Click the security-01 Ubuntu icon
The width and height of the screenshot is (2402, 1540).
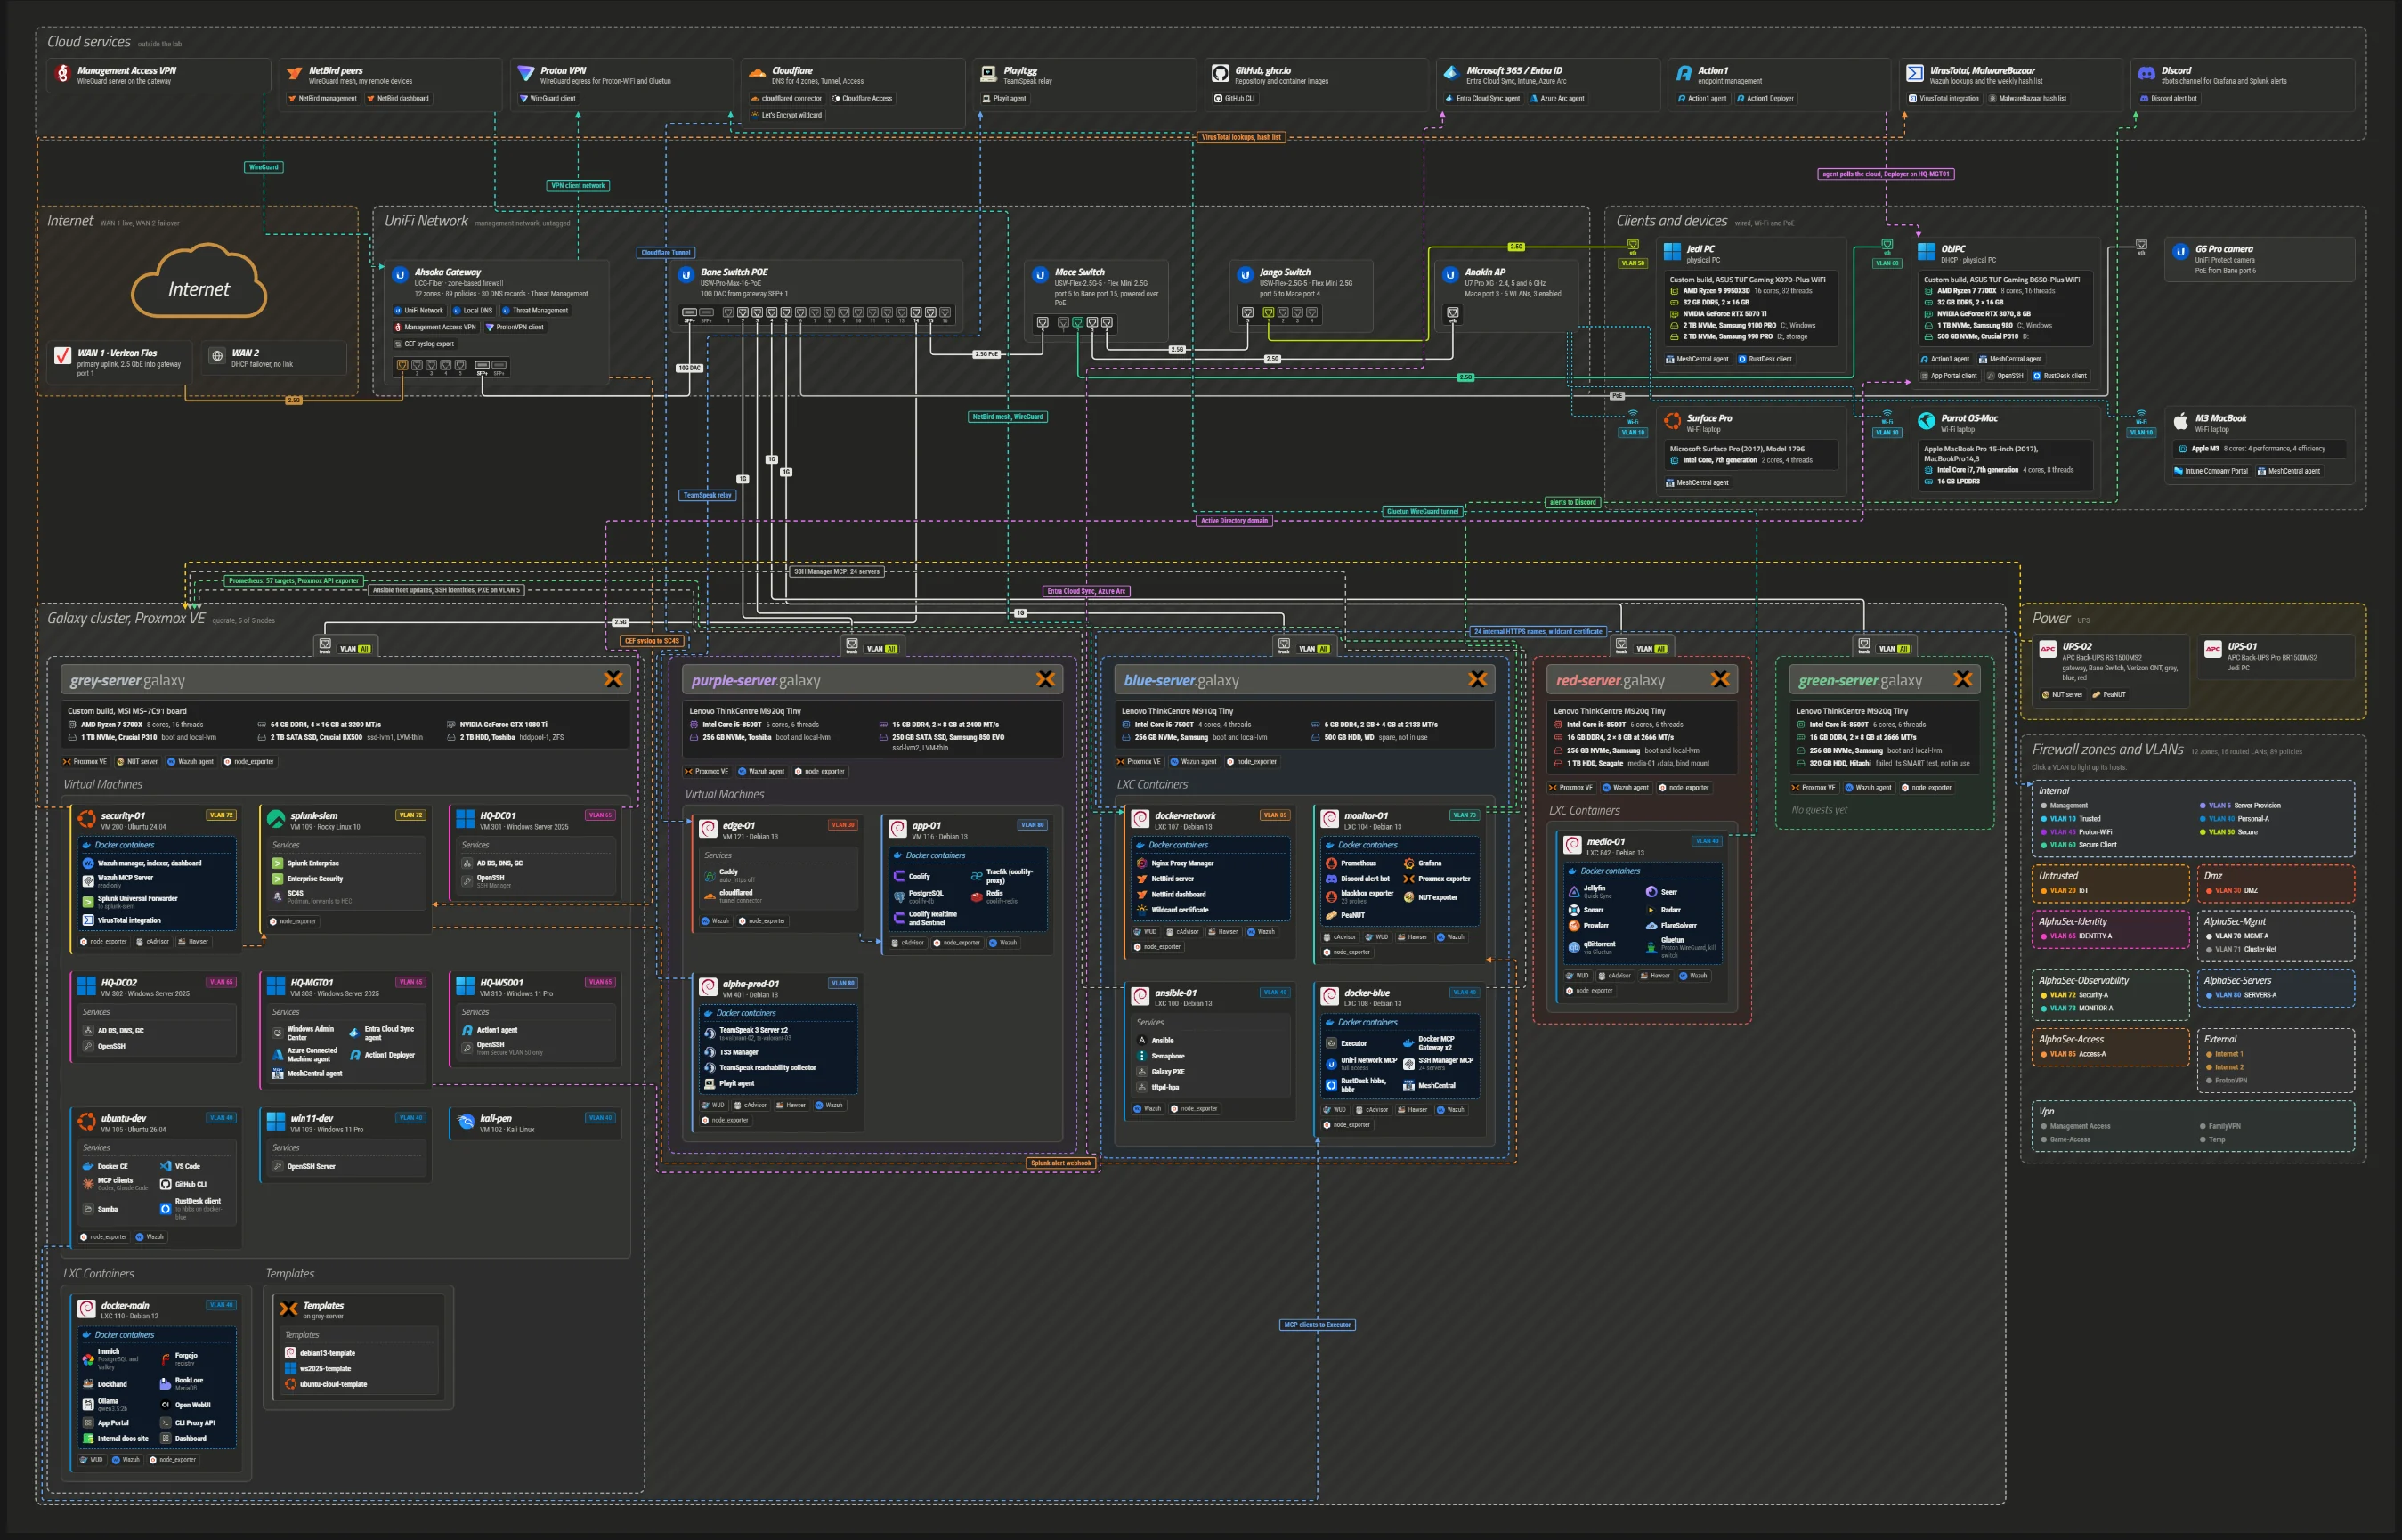(87, 819)
